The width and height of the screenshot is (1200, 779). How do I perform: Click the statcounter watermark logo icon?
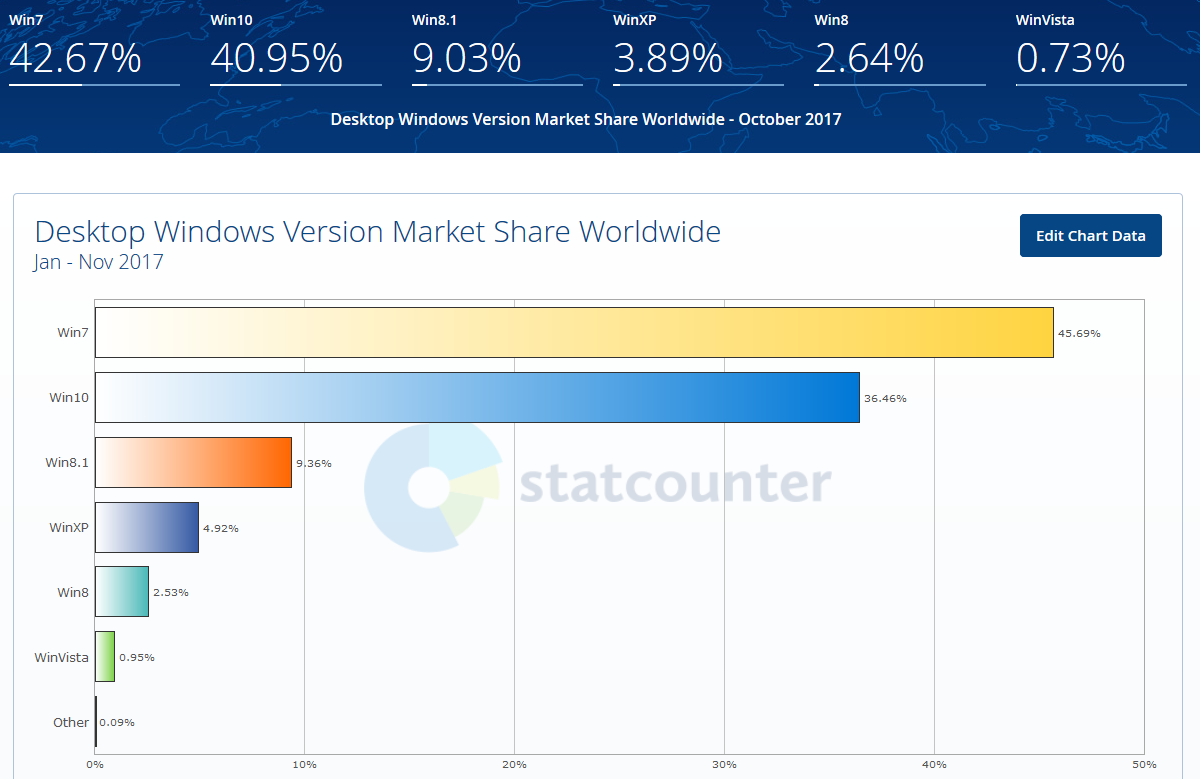pos(432,486)
